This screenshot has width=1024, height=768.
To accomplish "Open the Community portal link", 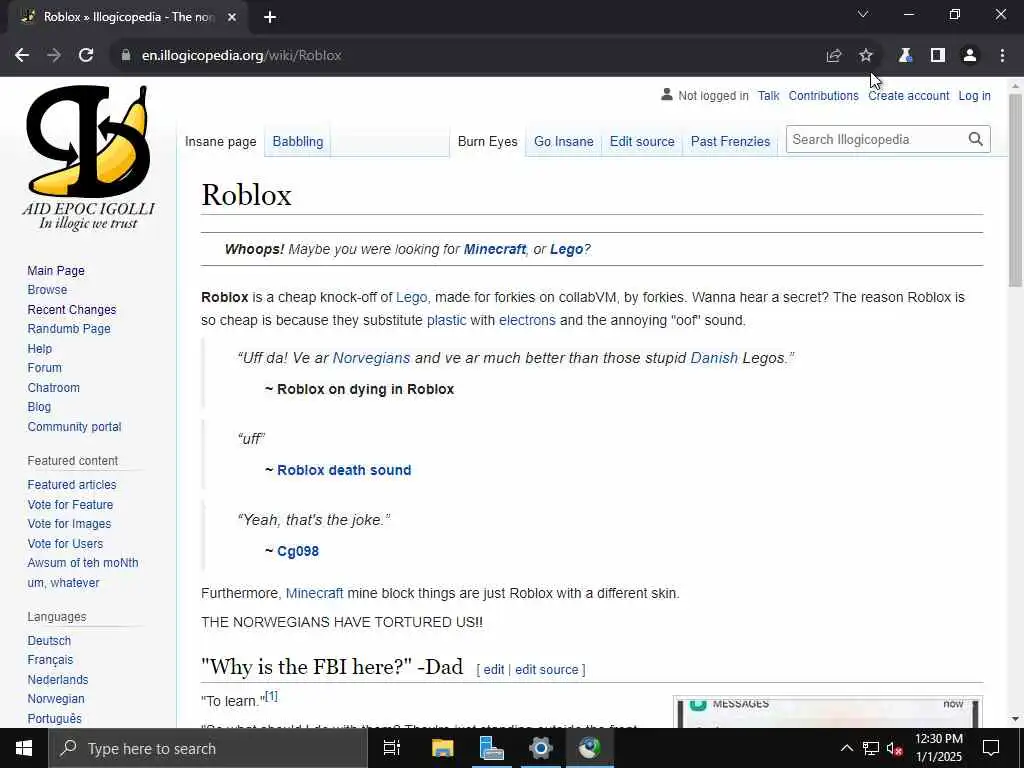I will point(74,427).
